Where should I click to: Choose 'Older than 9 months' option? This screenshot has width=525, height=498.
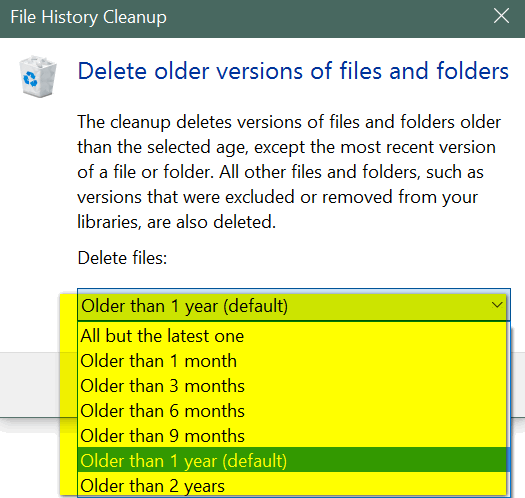[x=293, y=436]
